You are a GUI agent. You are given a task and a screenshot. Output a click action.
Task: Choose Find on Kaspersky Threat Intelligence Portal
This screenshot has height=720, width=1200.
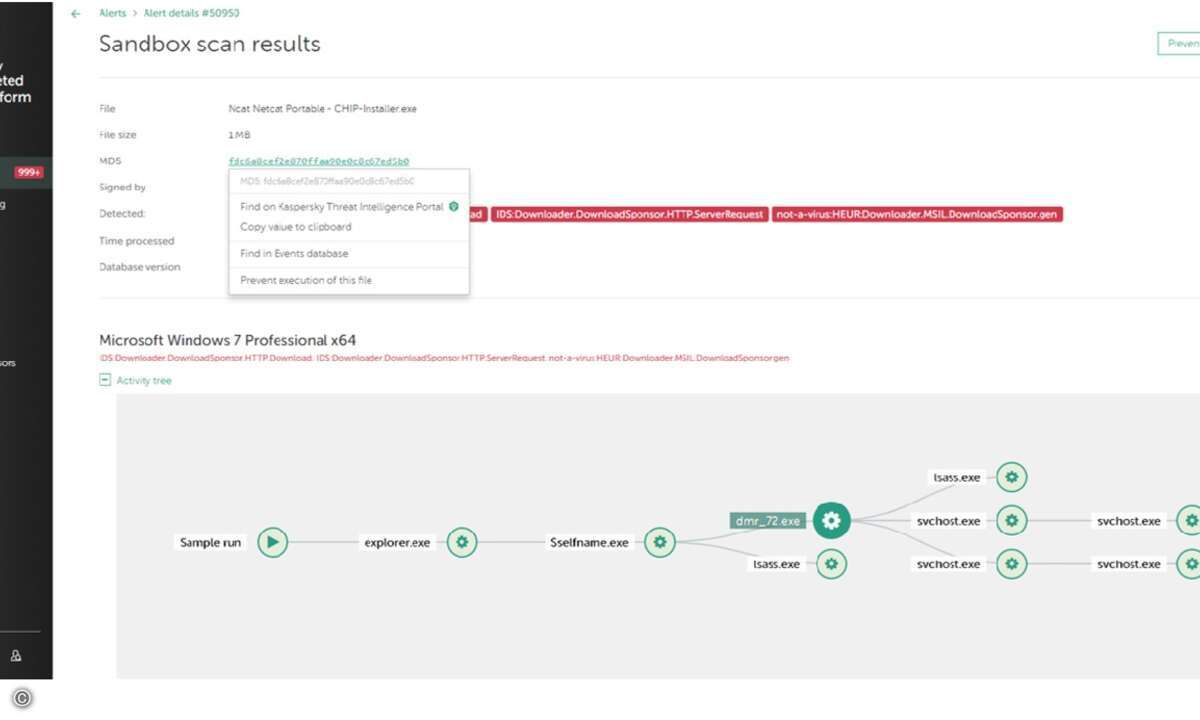point(341,207)
